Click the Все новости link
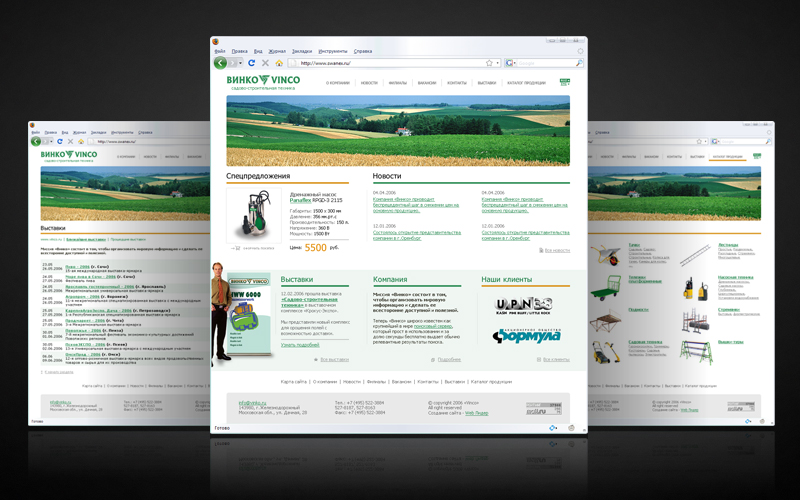Image resolution: width=800 pixels, height=500 pixels. pos(557,250)
